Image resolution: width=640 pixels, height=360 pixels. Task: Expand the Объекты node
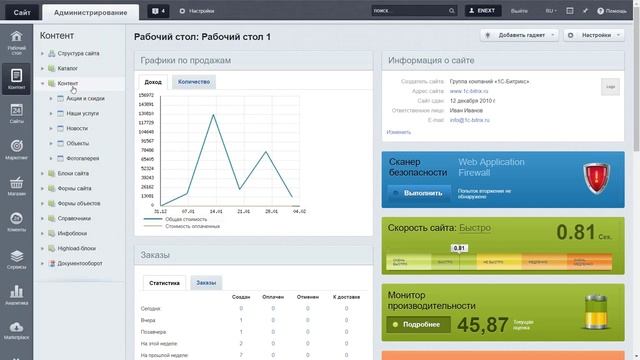point(51,144)
